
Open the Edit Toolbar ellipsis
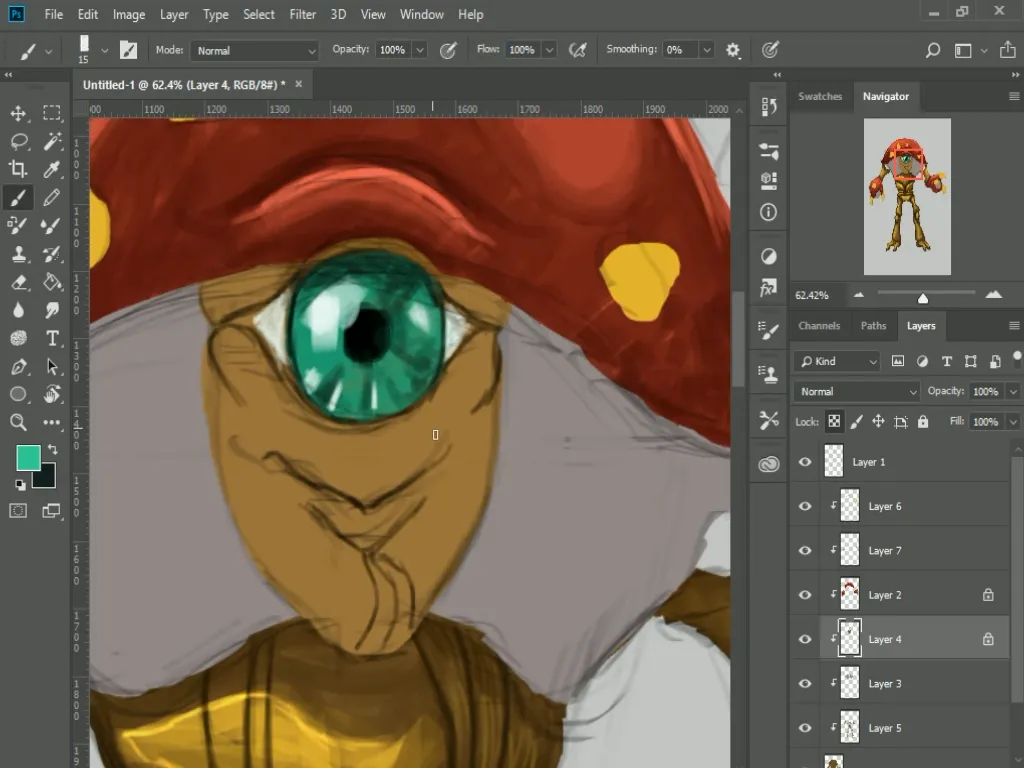pos(52,423)
